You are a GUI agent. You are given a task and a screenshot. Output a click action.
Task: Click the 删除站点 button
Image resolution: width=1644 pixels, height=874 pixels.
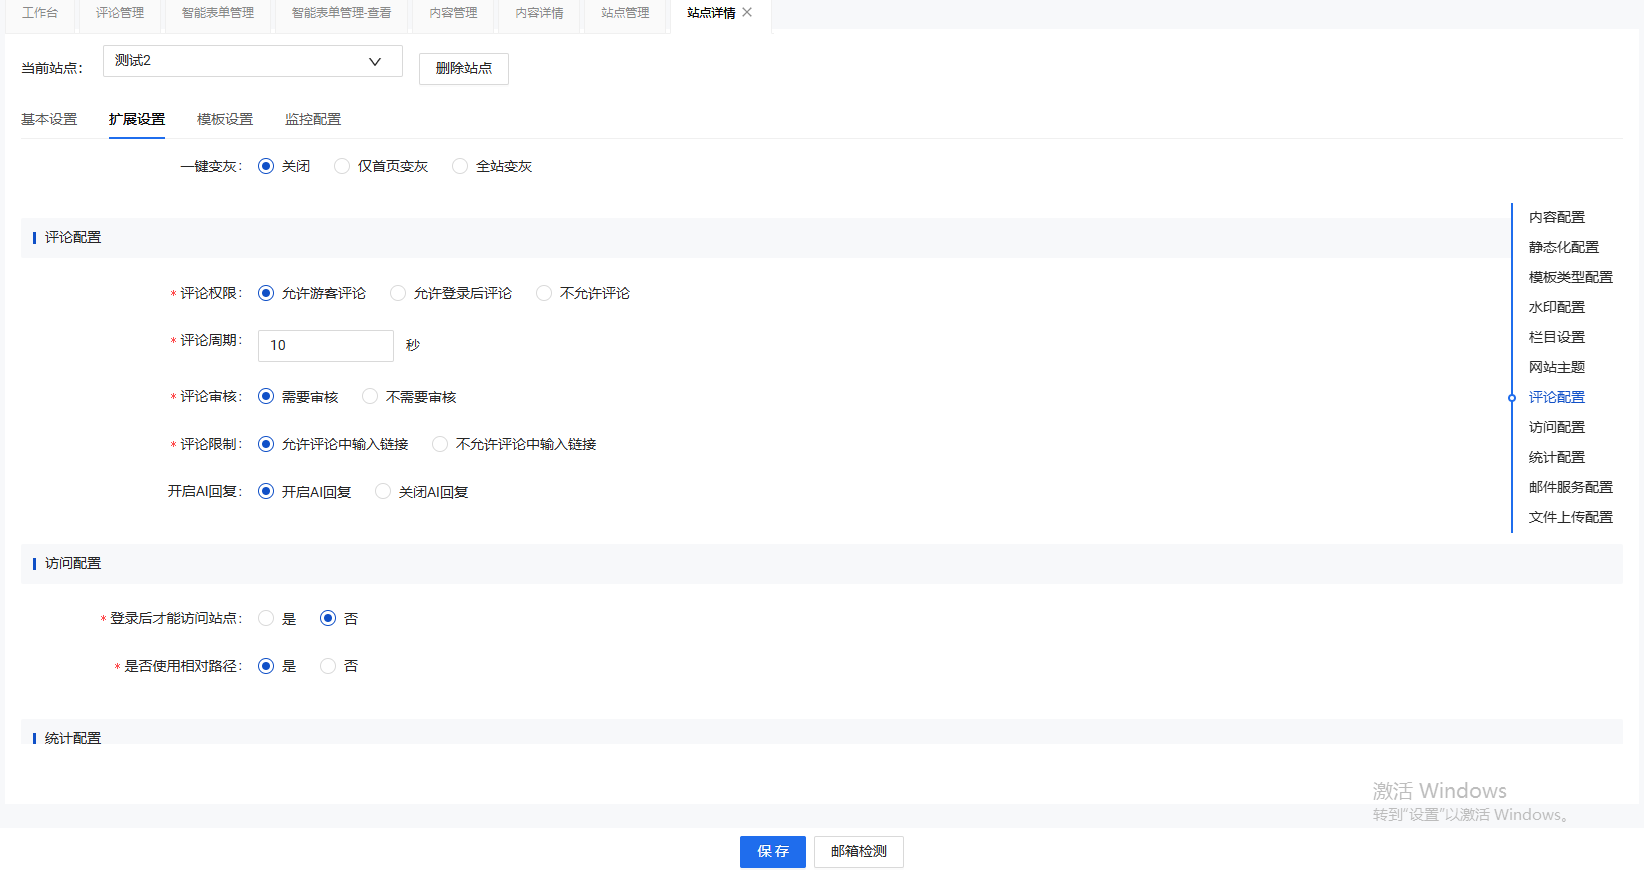(463, 69)
